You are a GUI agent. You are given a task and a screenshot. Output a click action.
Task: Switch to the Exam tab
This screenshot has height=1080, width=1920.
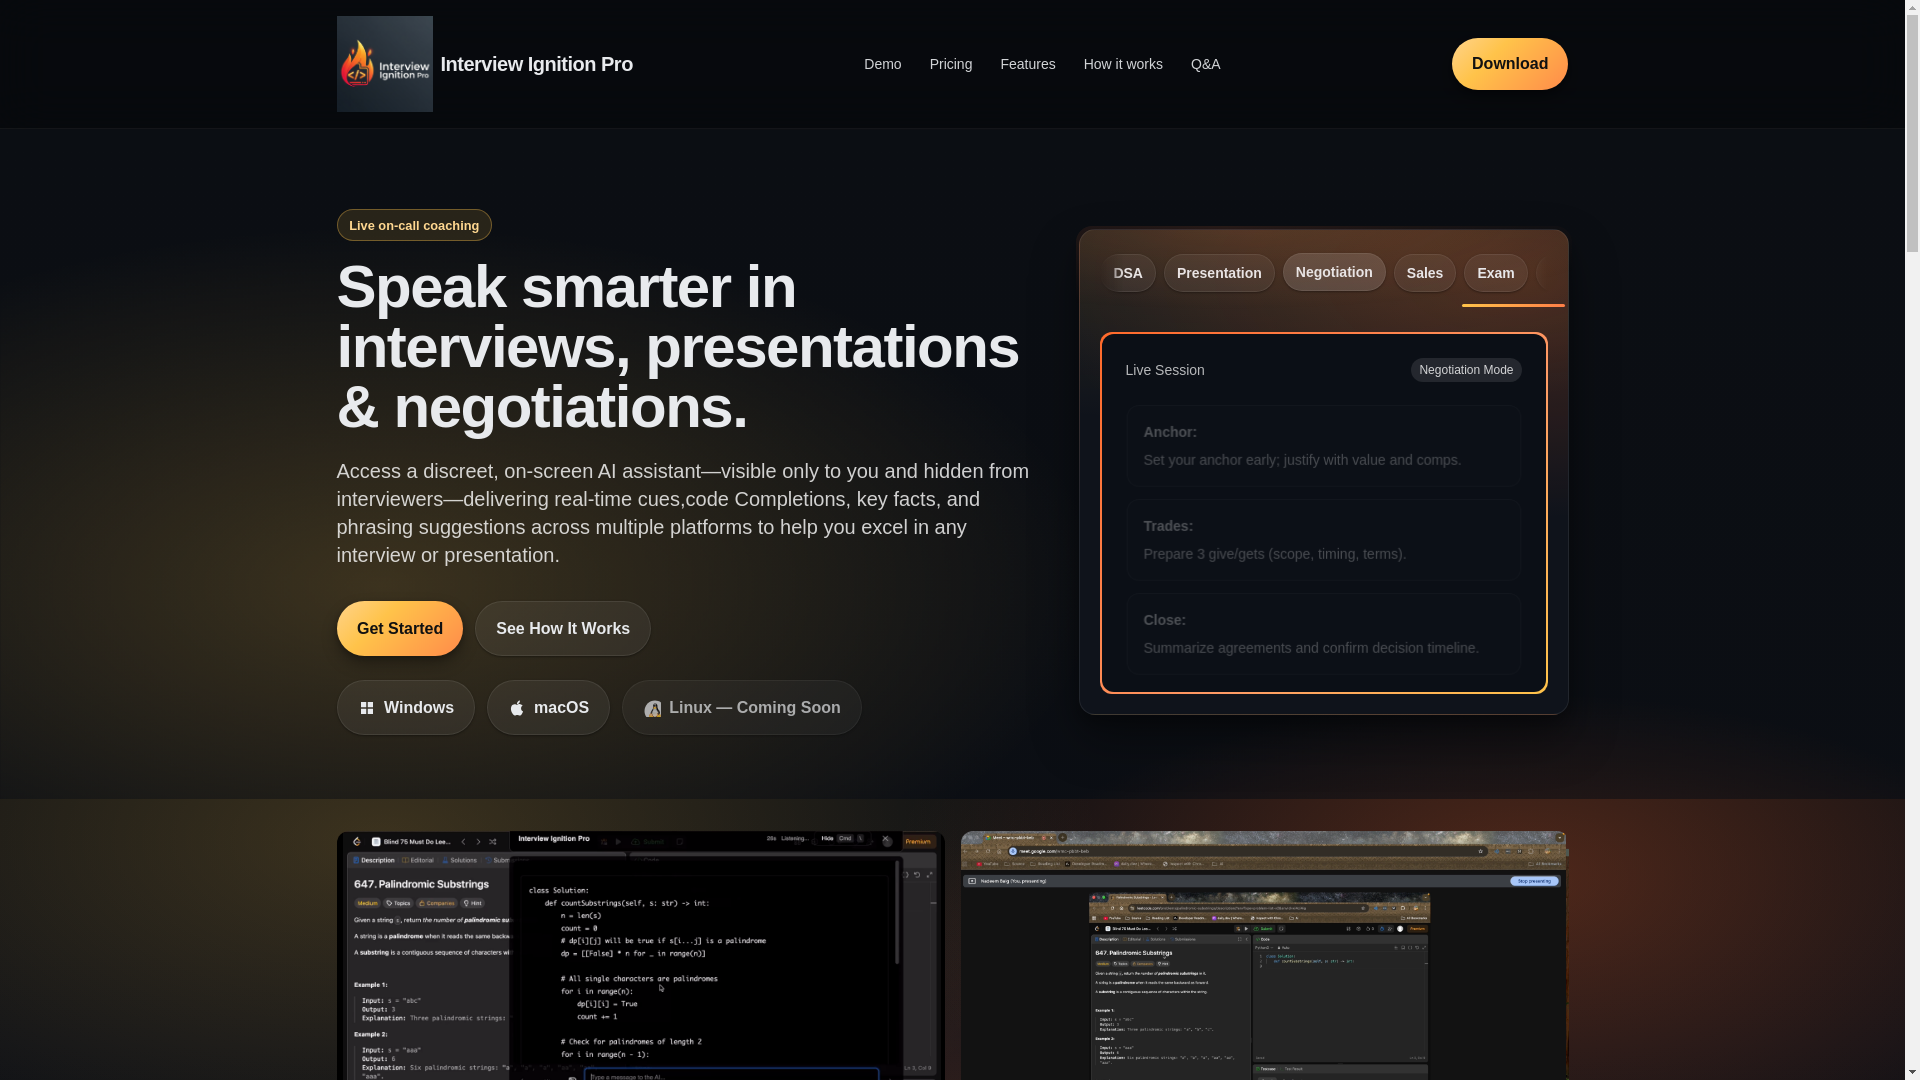[x=1495, y=273]
